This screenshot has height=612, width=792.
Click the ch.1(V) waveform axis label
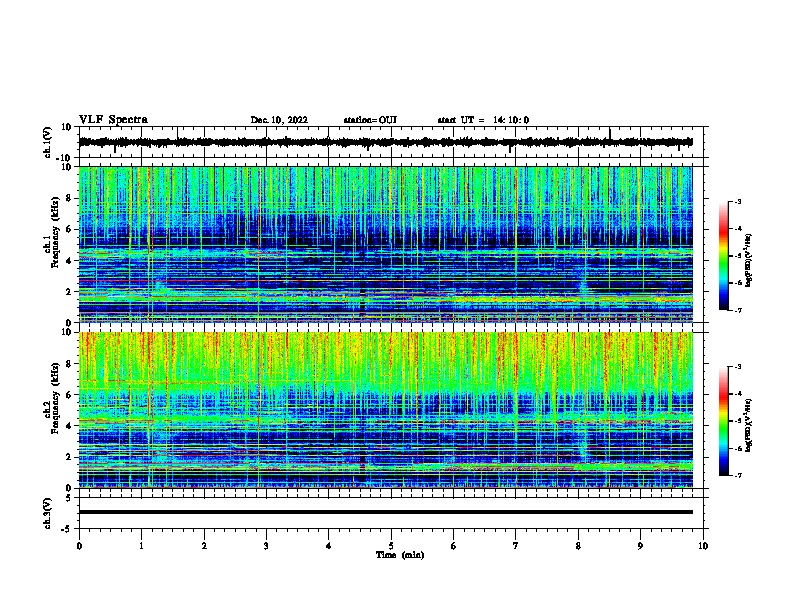pos(48,142)
